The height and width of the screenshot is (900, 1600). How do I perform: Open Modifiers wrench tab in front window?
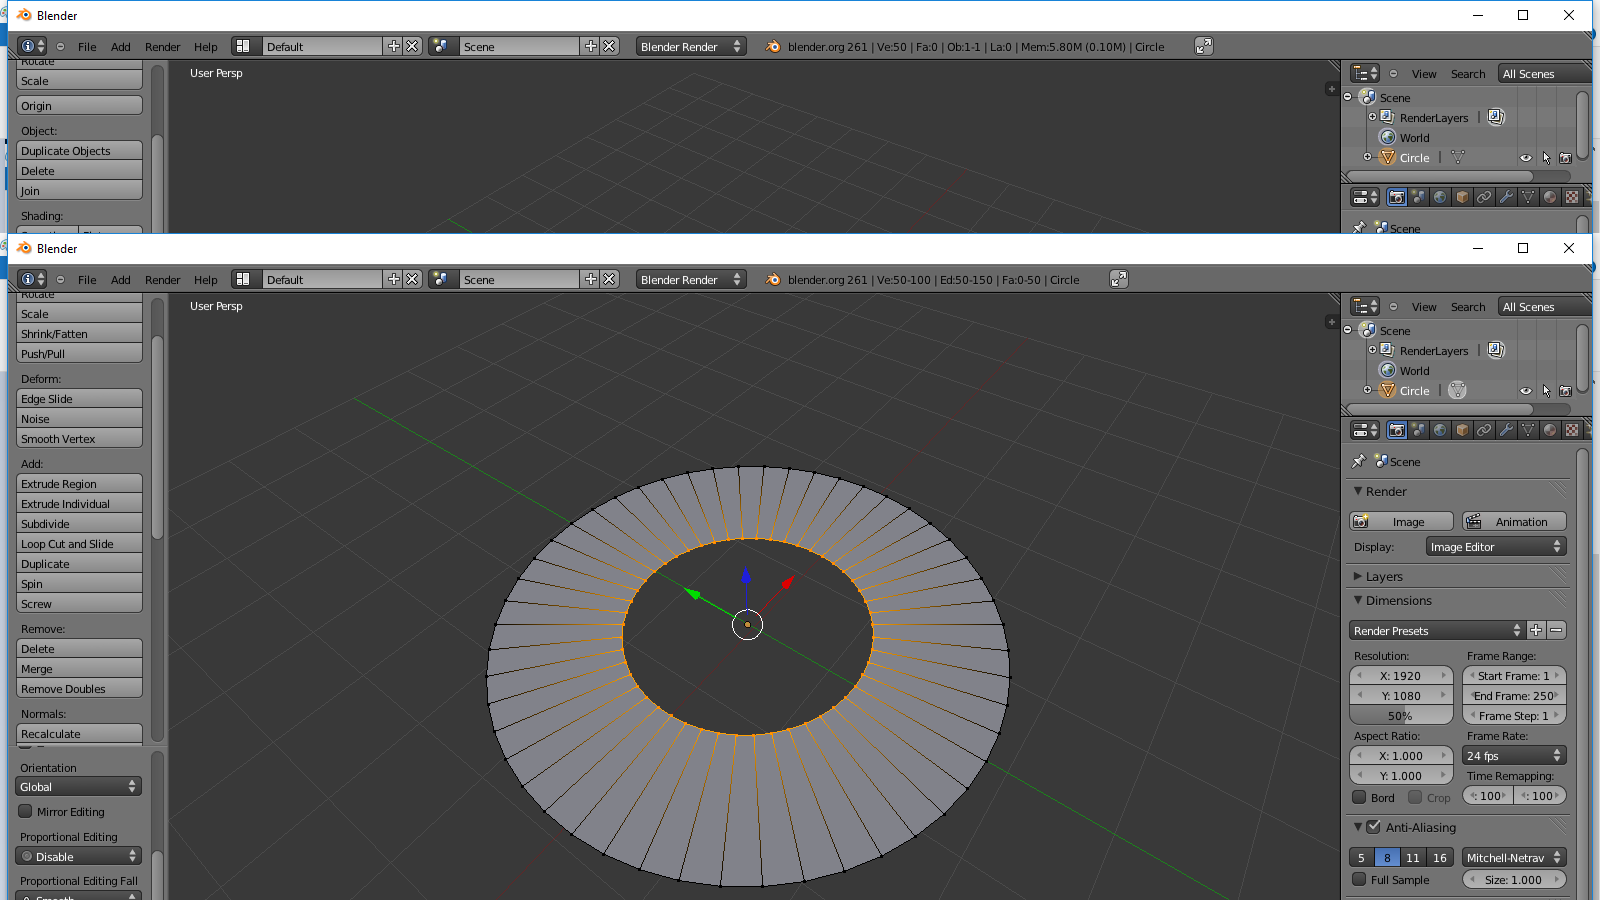pyautogui.click(x=1506, y=430)
